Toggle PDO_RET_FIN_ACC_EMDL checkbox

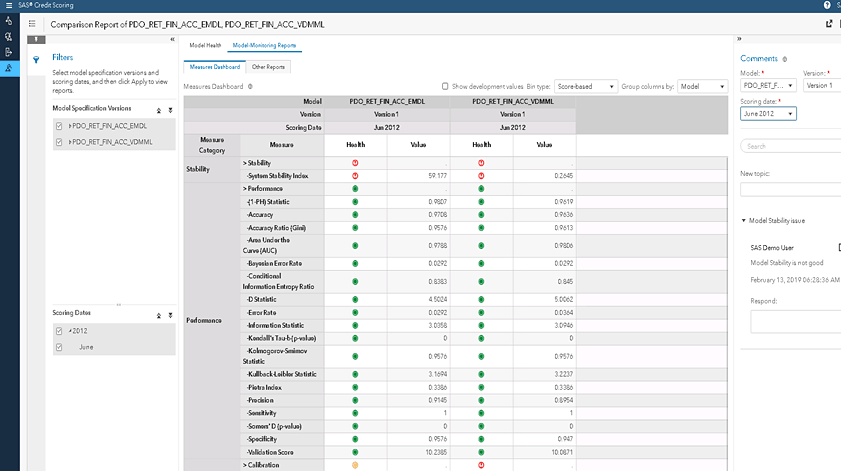(59, 126)
